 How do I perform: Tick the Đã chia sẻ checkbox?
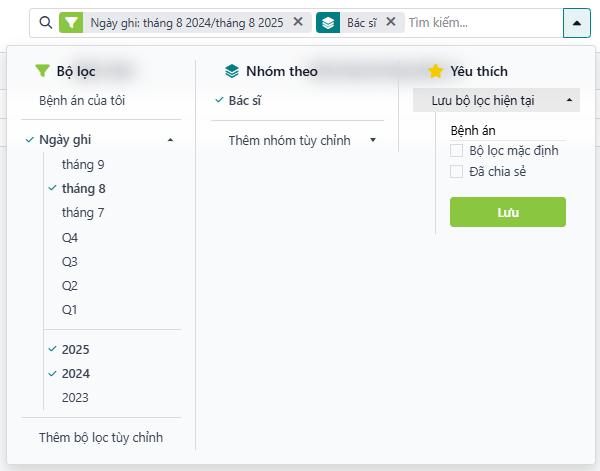tap(457, 172)
